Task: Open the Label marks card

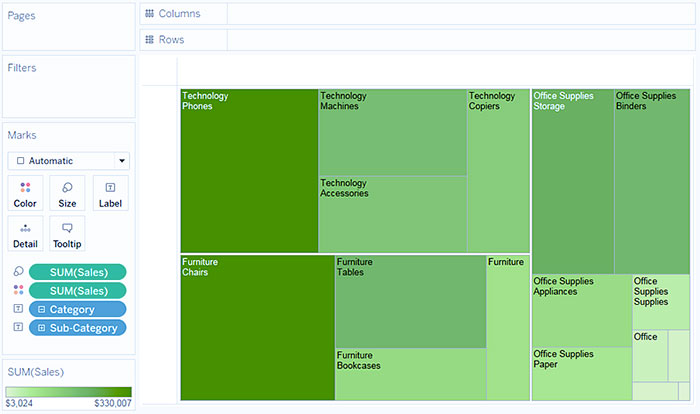Action: click(110, 193)
